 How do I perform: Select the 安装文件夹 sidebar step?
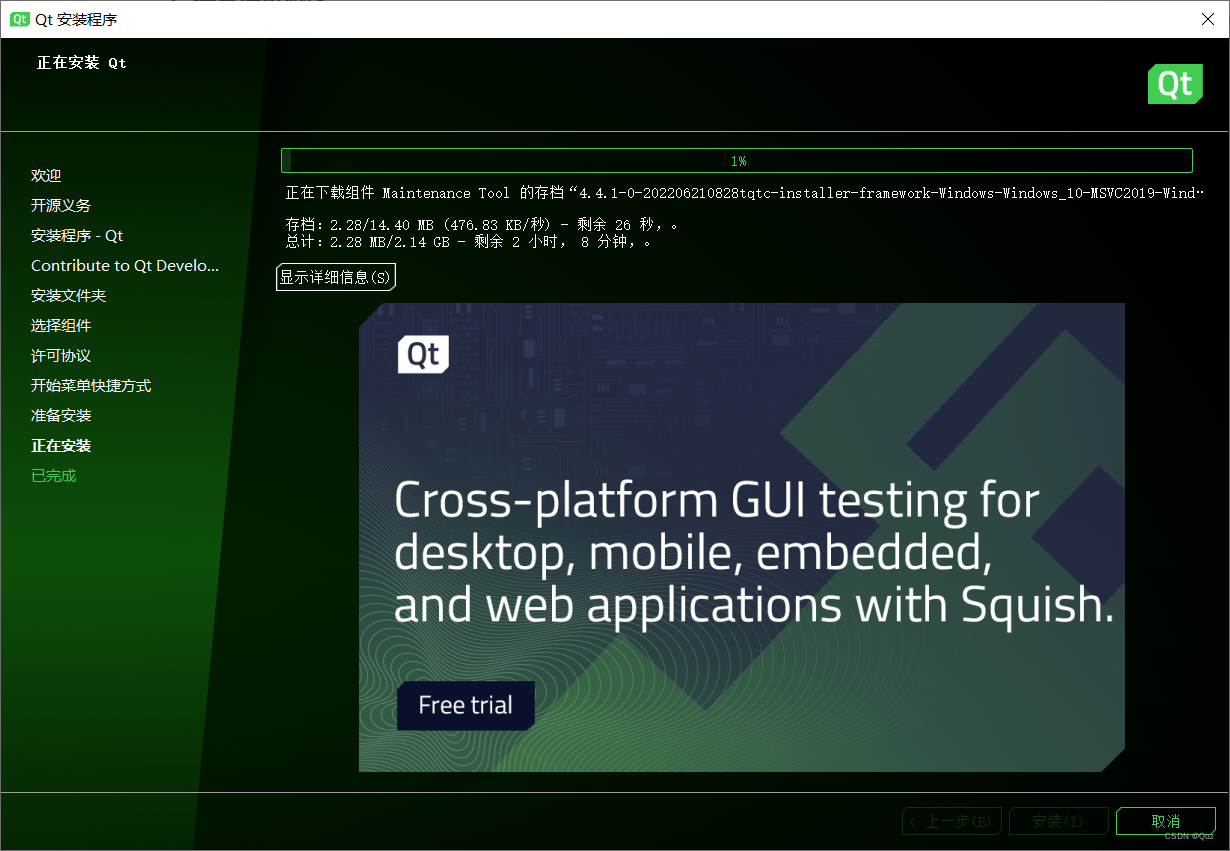pyautogui.click(x=68, y=296)
